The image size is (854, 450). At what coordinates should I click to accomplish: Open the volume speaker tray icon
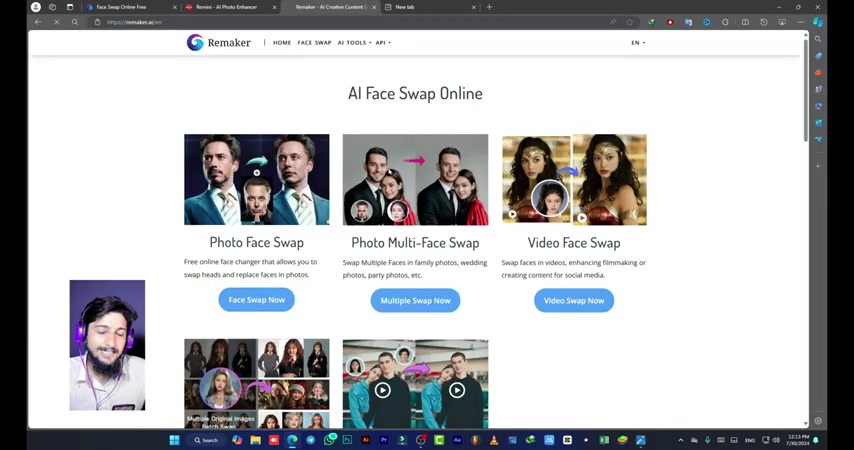776,440
